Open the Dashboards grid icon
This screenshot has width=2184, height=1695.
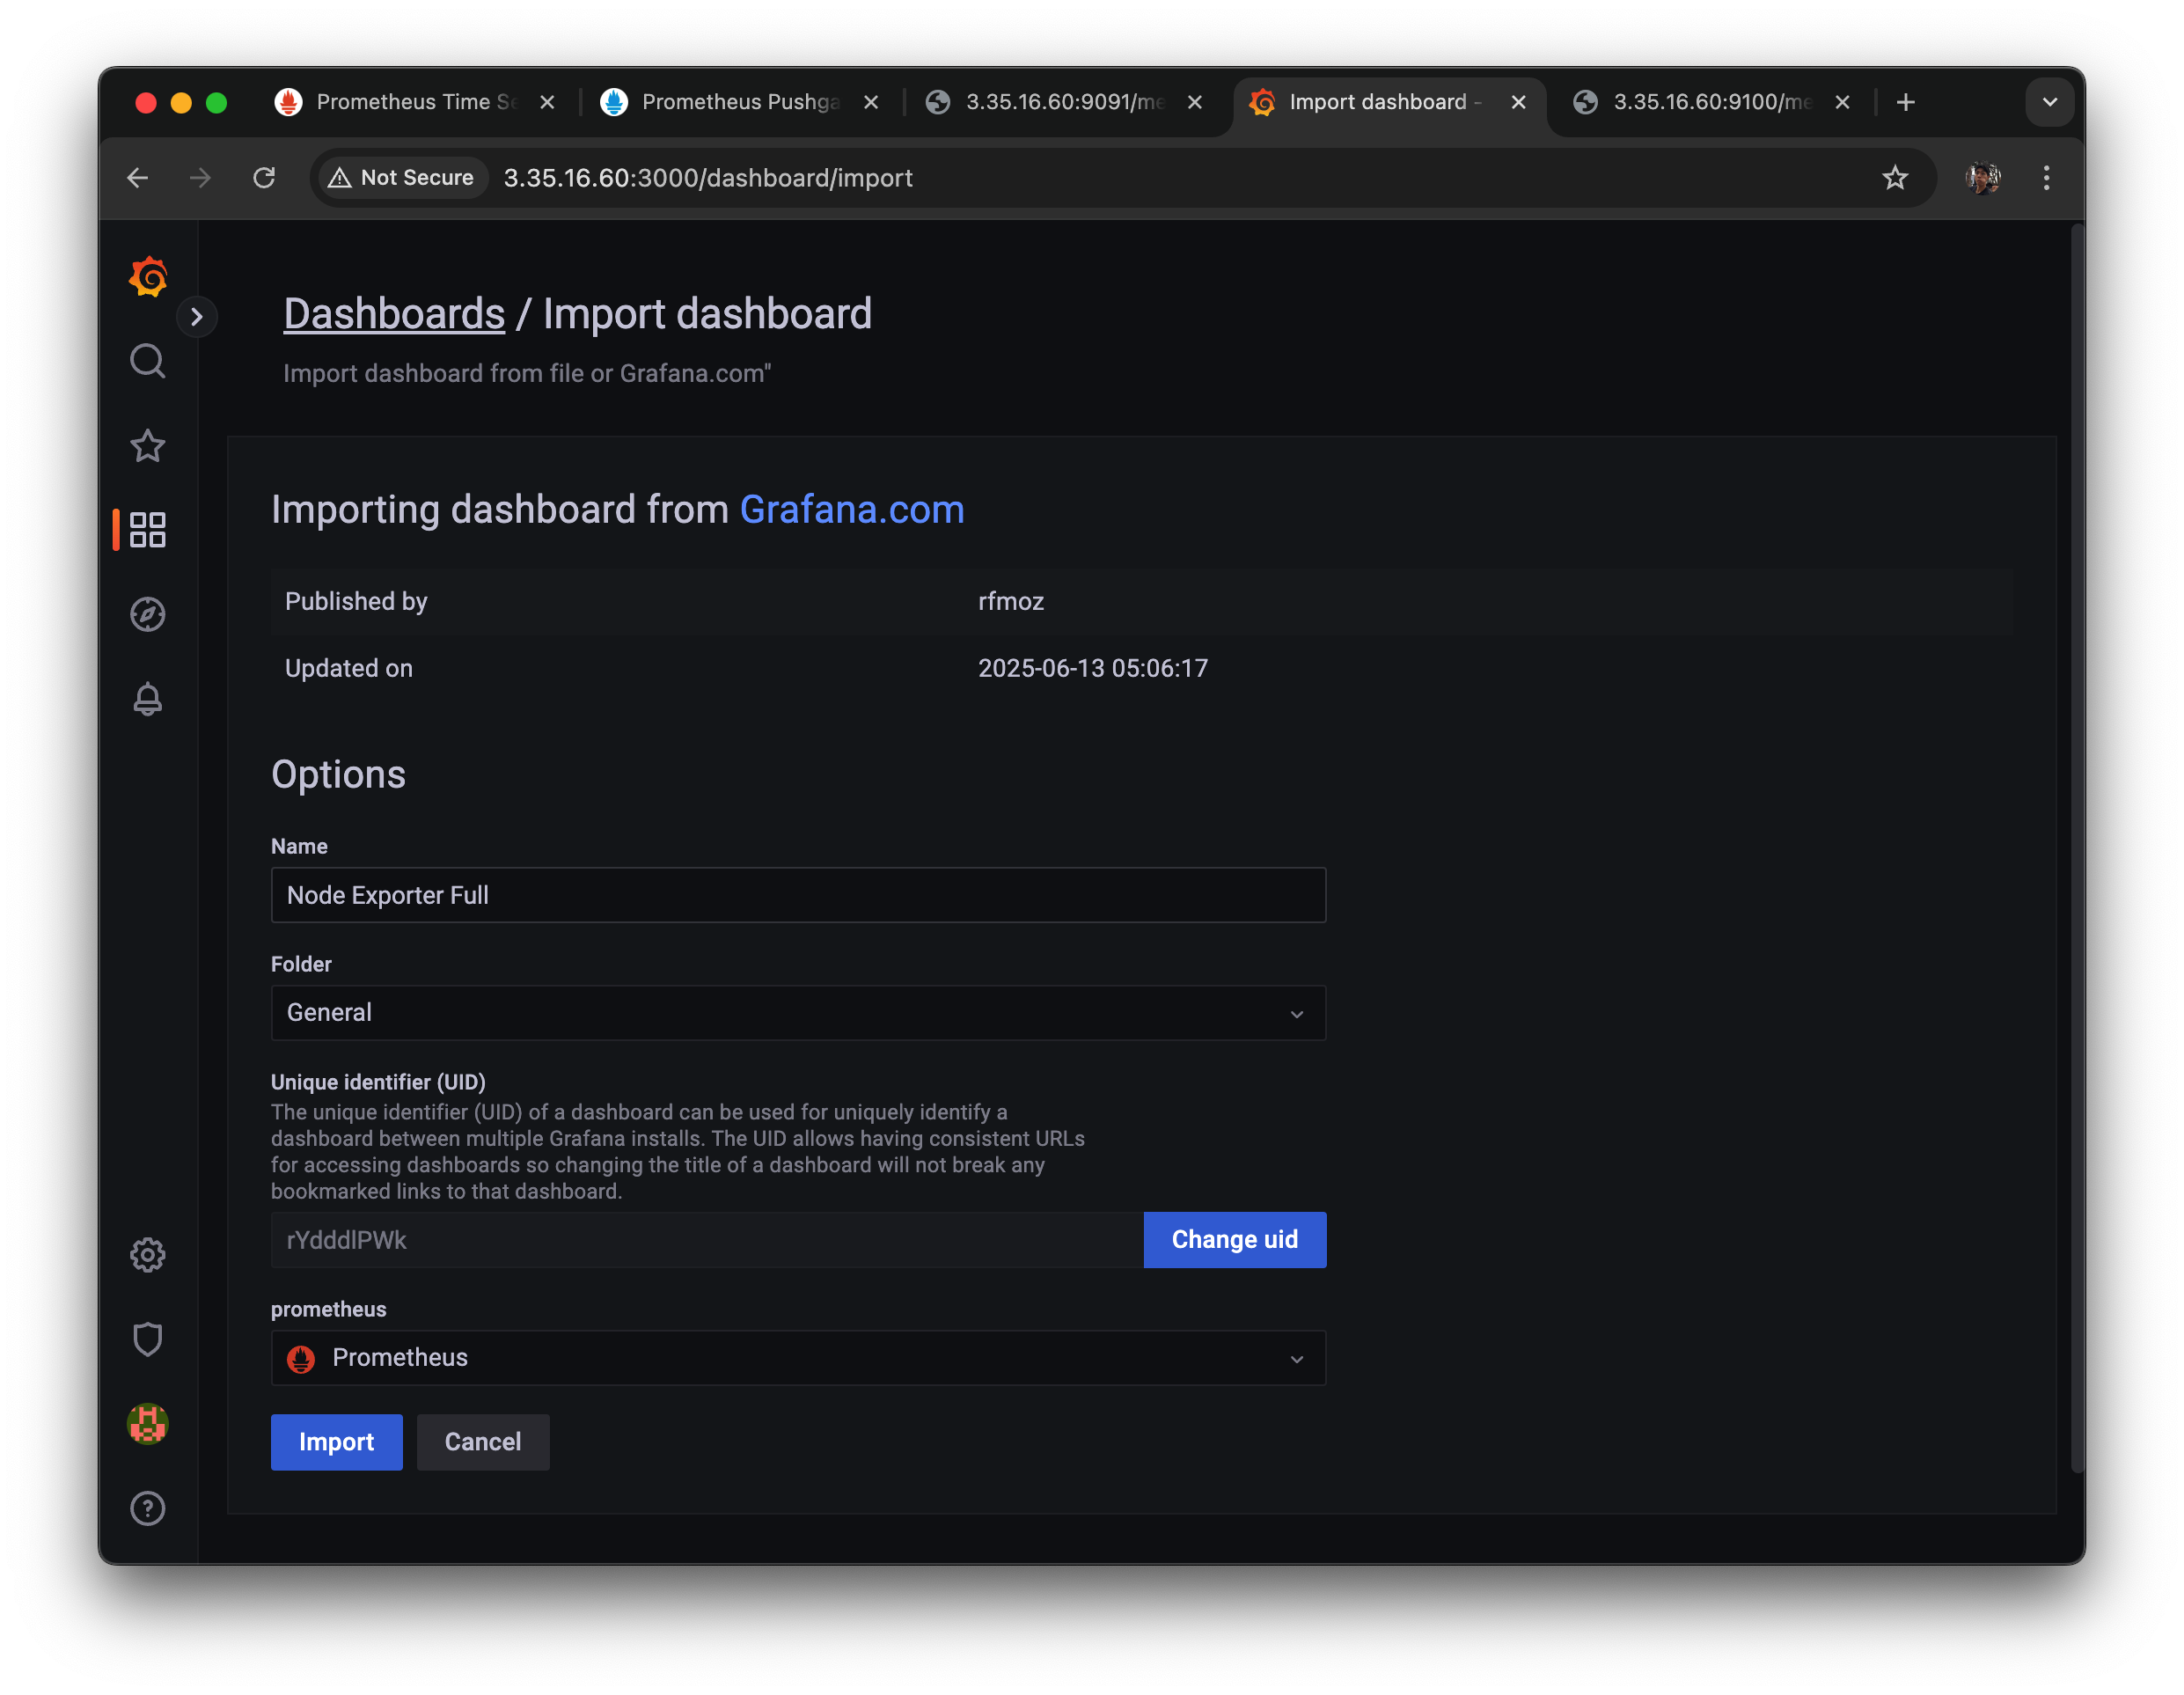coord(148,530)
